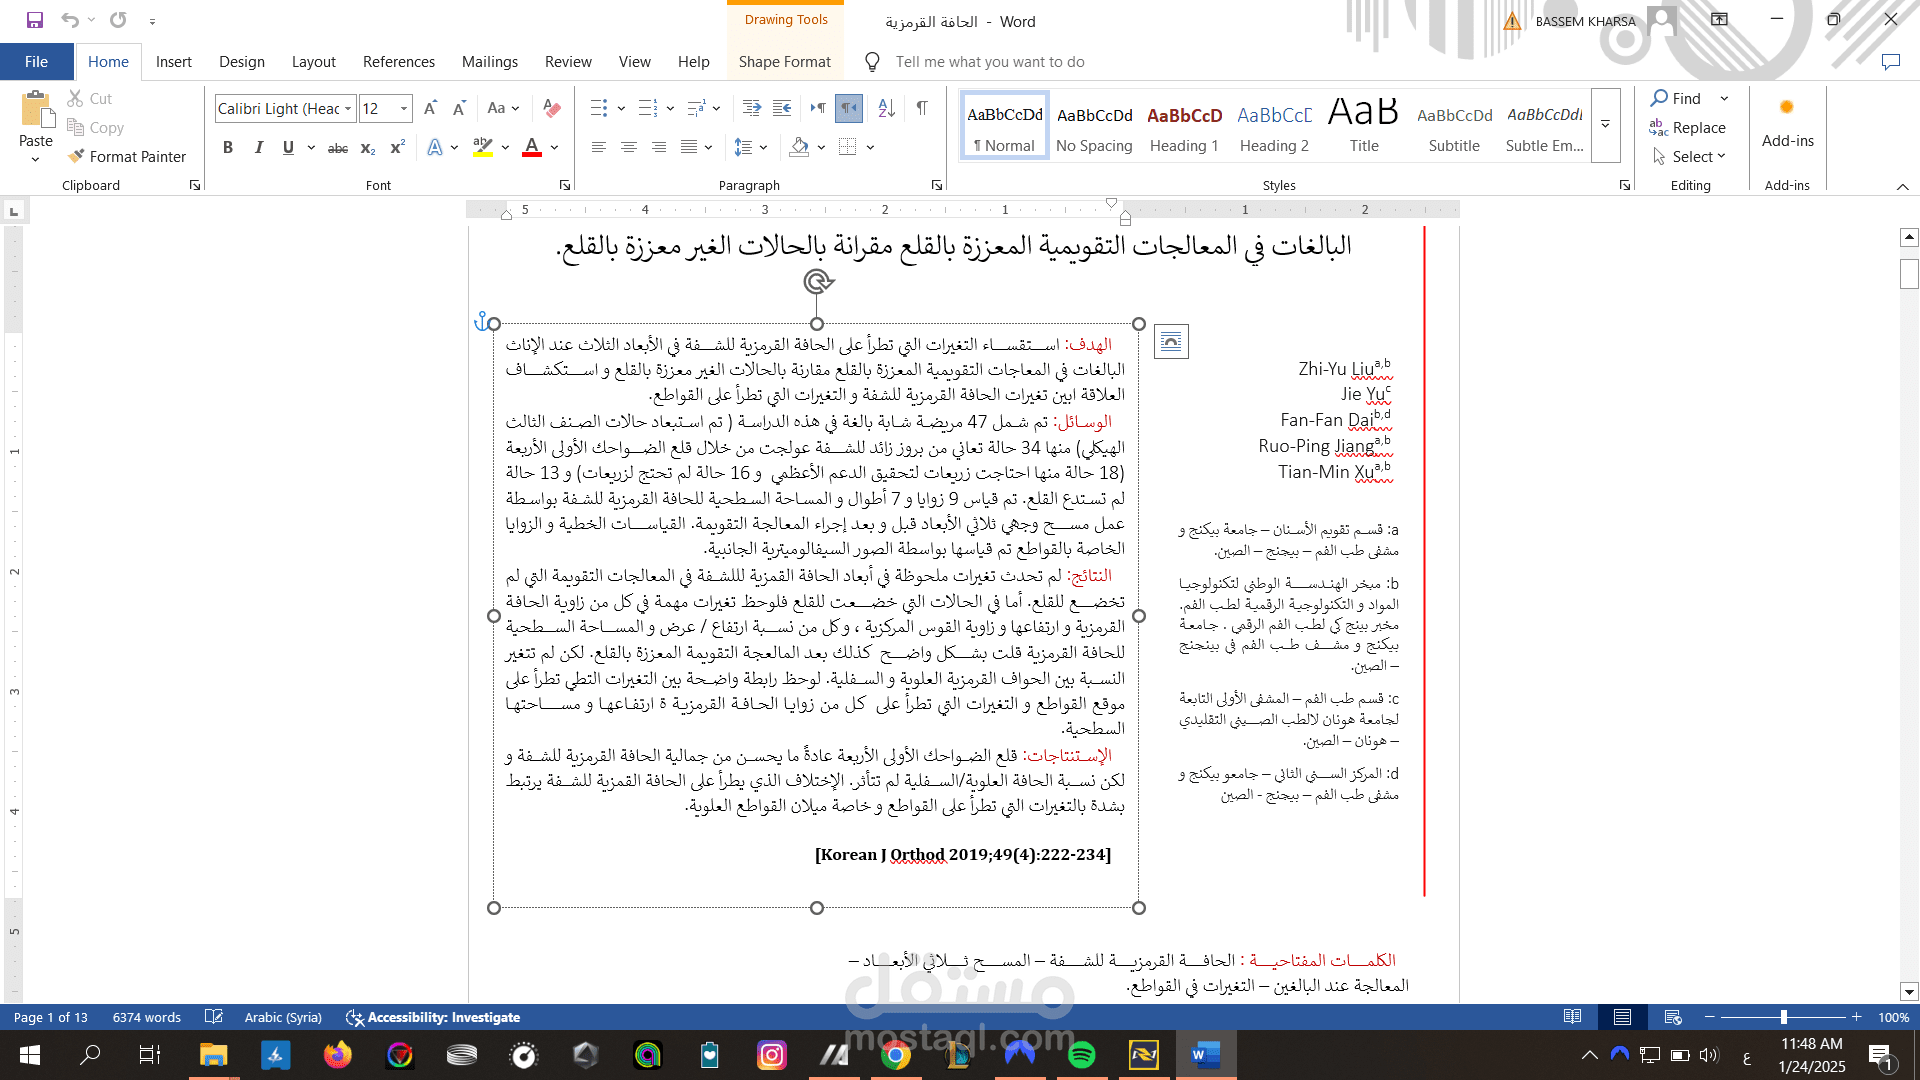
Task: Open Change Case dropdown
Action: [503, 108]
